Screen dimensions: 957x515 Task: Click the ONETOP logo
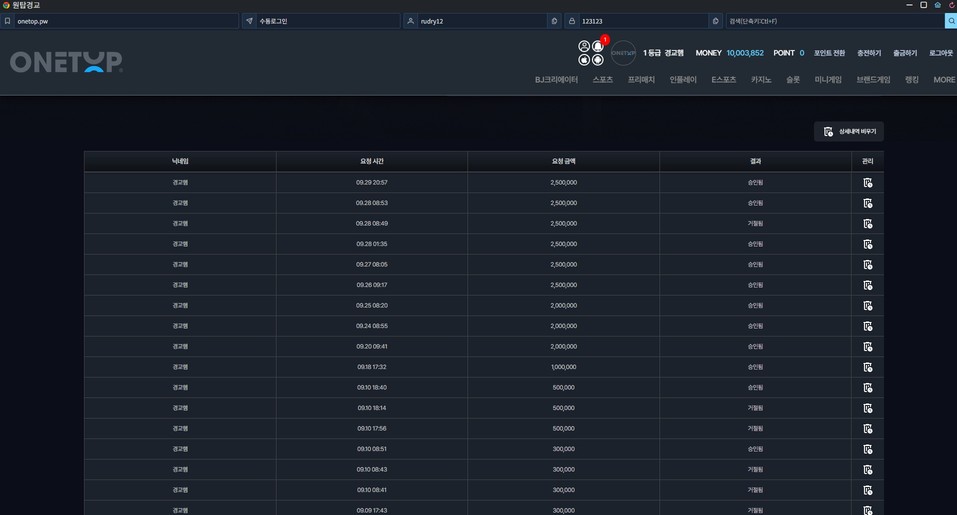[x=66, y=62]
